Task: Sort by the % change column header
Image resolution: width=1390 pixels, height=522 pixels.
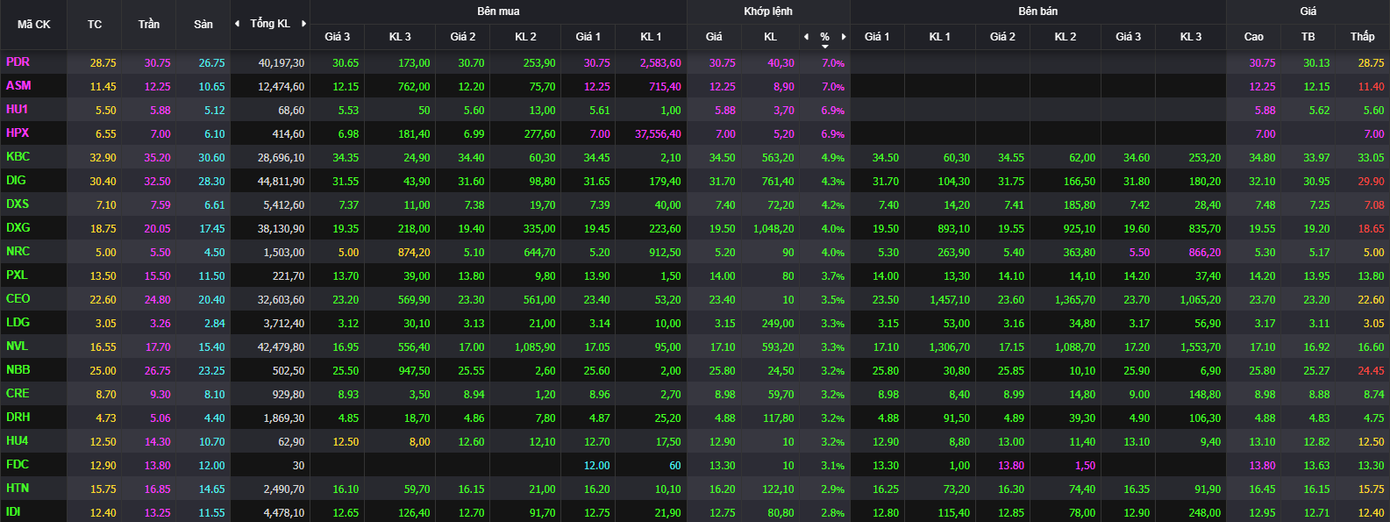Action: (x=824, y=37)
